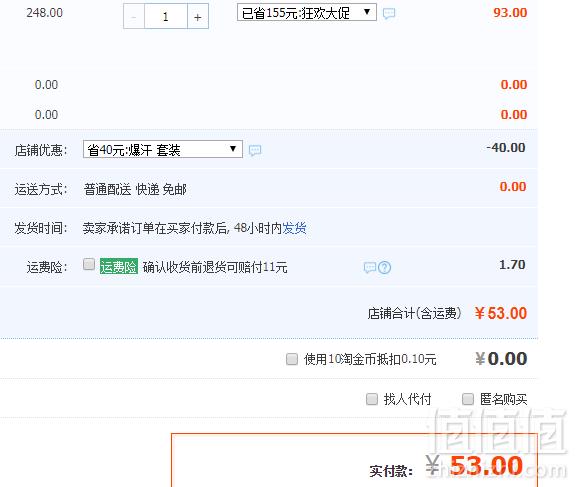Click the 店铺合计 ¥53.00 total
Screen dimensions: 576x487
(x=500, y=313)
